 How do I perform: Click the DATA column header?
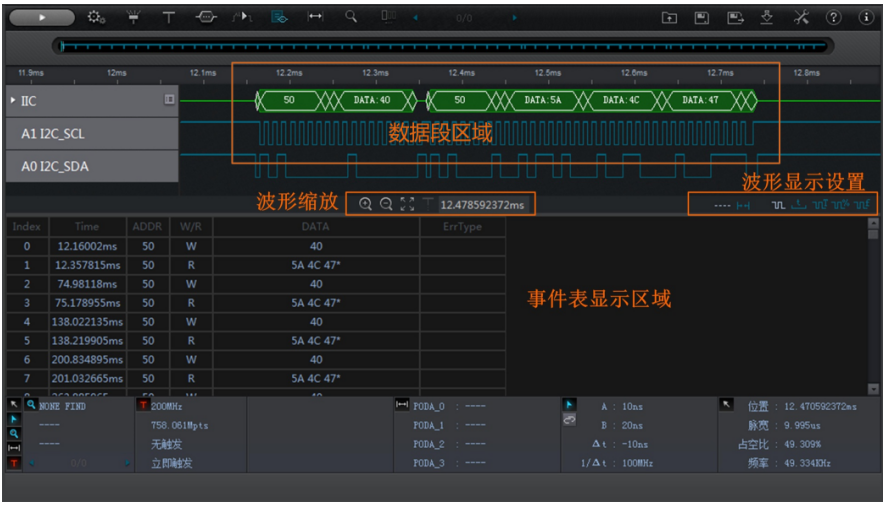click(316, 226)
